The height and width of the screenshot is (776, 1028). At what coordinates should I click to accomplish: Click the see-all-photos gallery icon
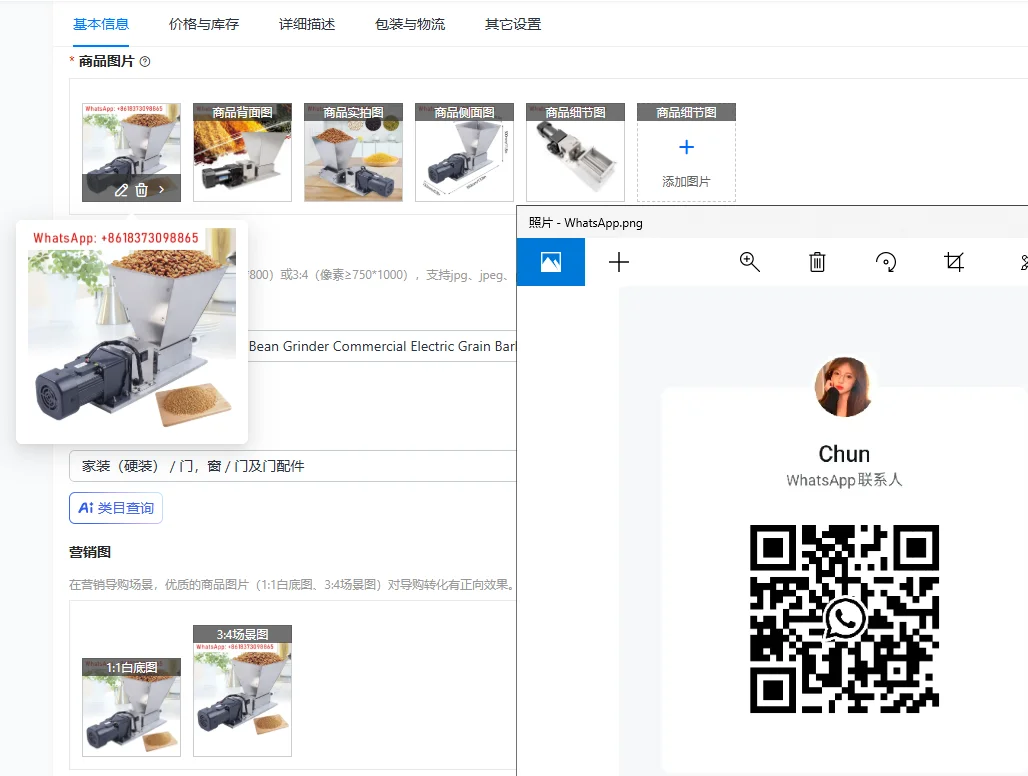pyautogui.click(x=551, y=262)
